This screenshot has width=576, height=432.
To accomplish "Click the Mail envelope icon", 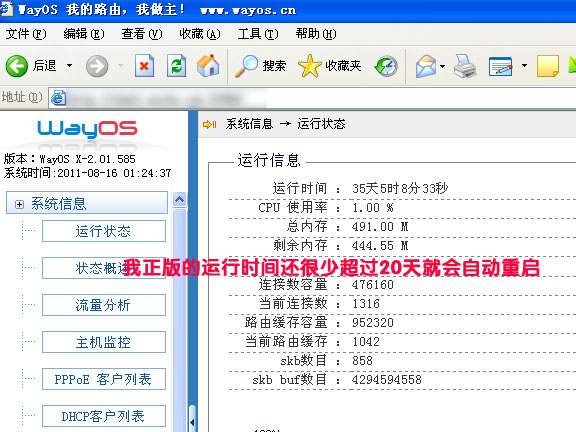I will coord(426,66).
